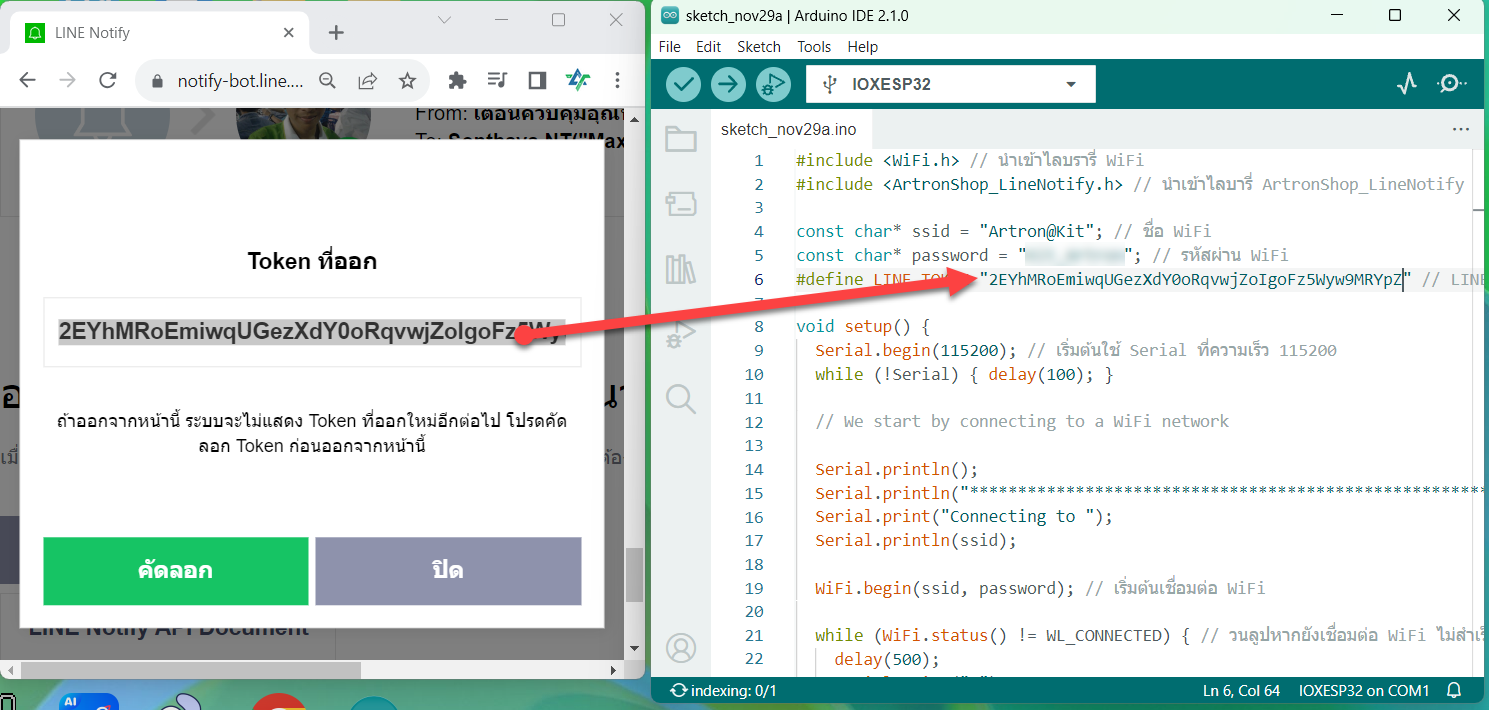Reload the LINE Notify page

click(108, 80)
